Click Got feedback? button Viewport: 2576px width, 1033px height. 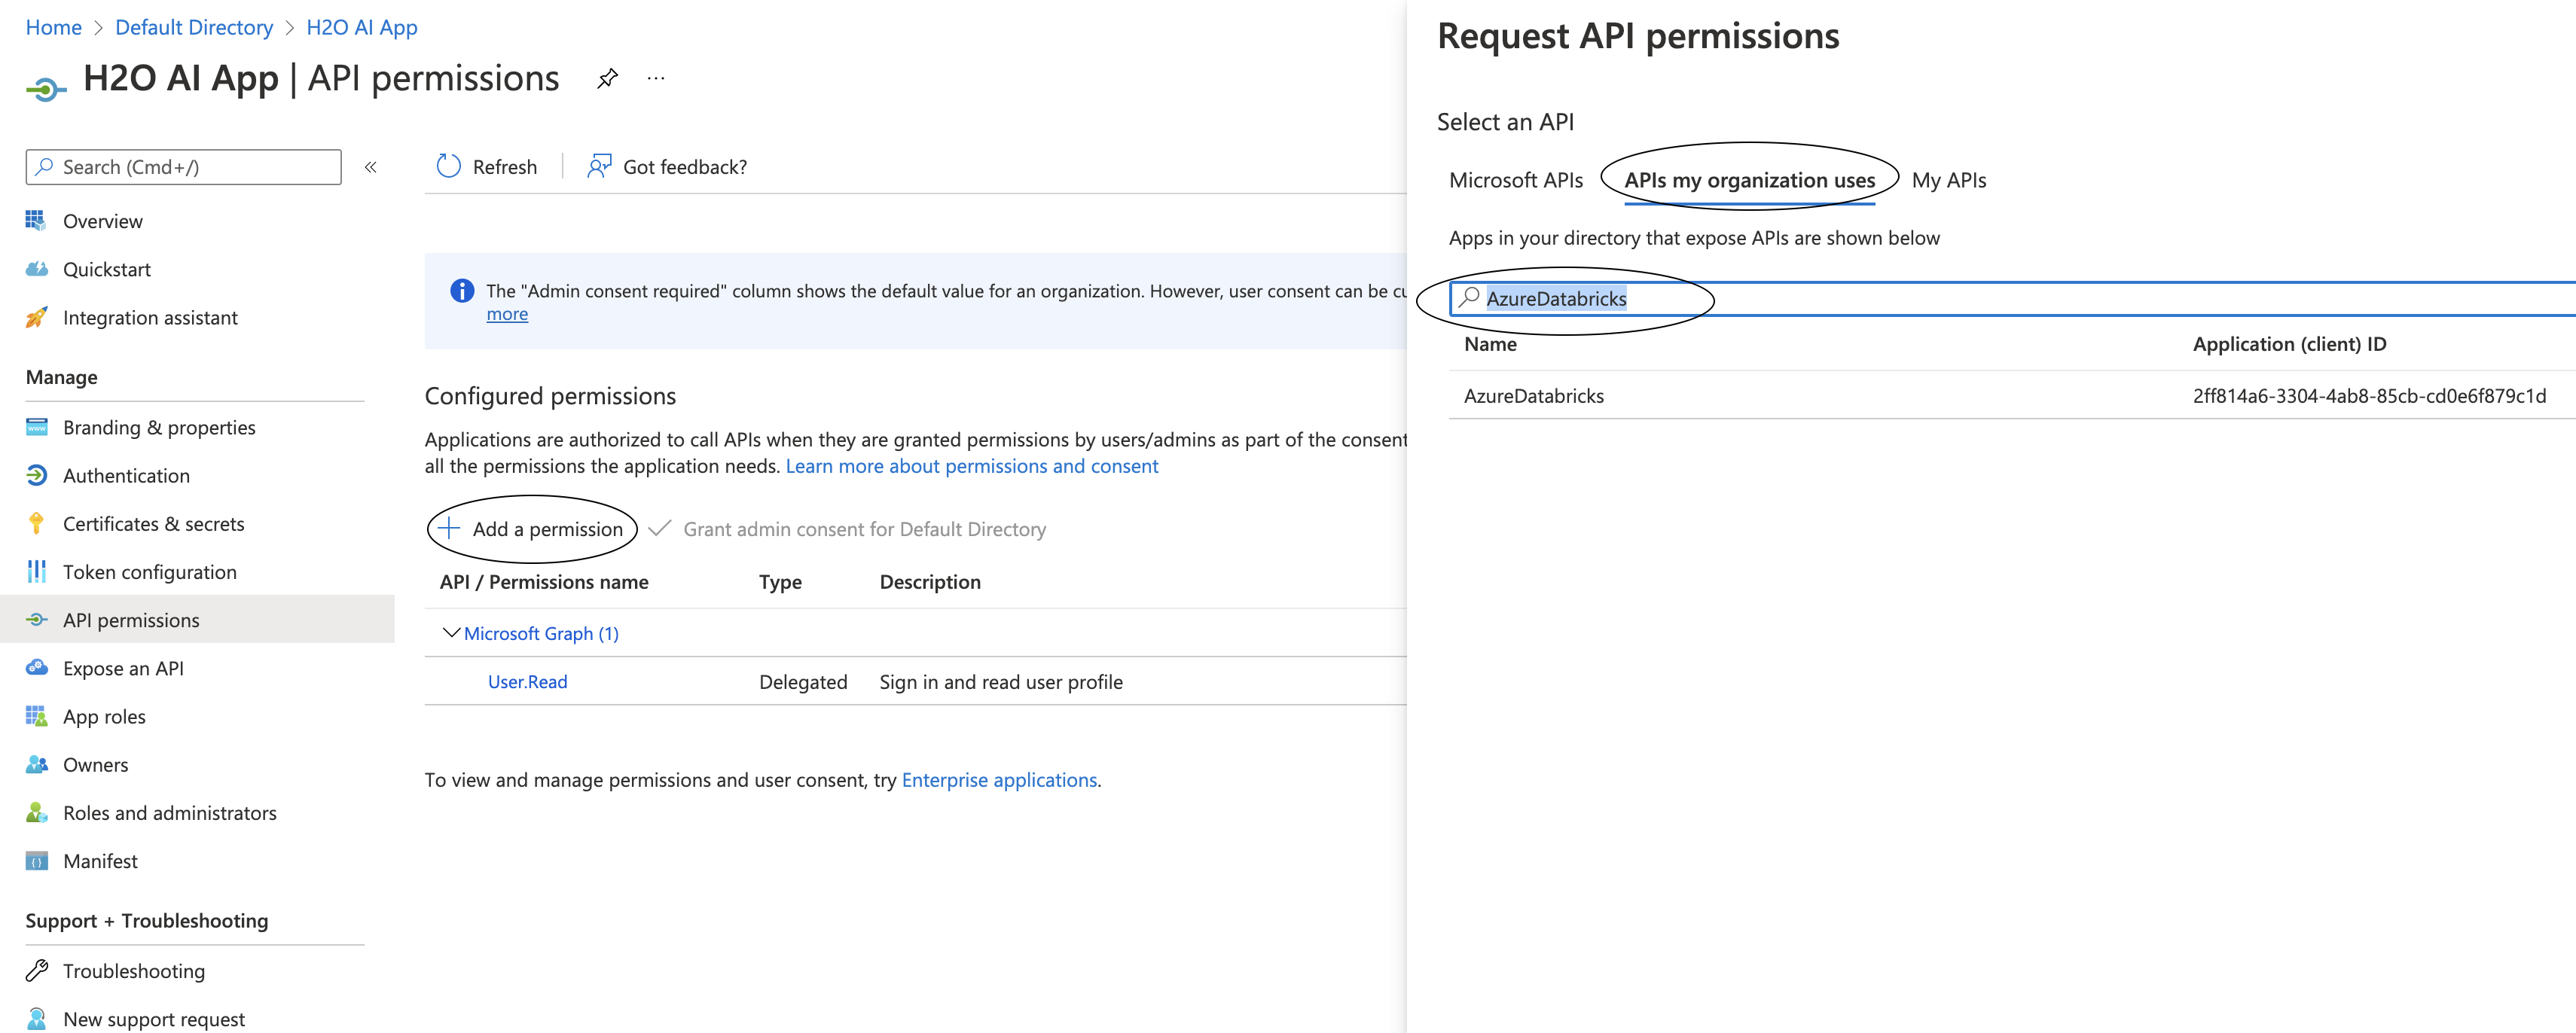[667, 166]
